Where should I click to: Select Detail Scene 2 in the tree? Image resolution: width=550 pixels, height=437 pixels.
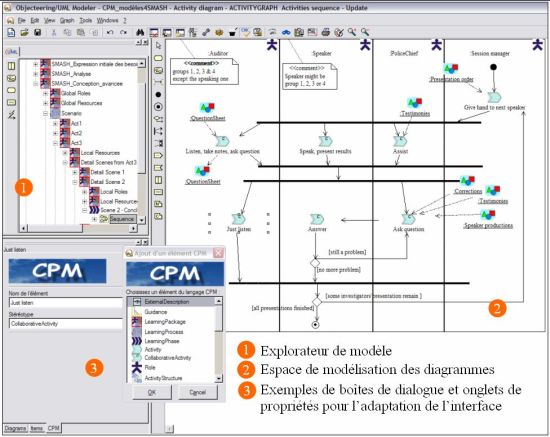coord(108,182)
